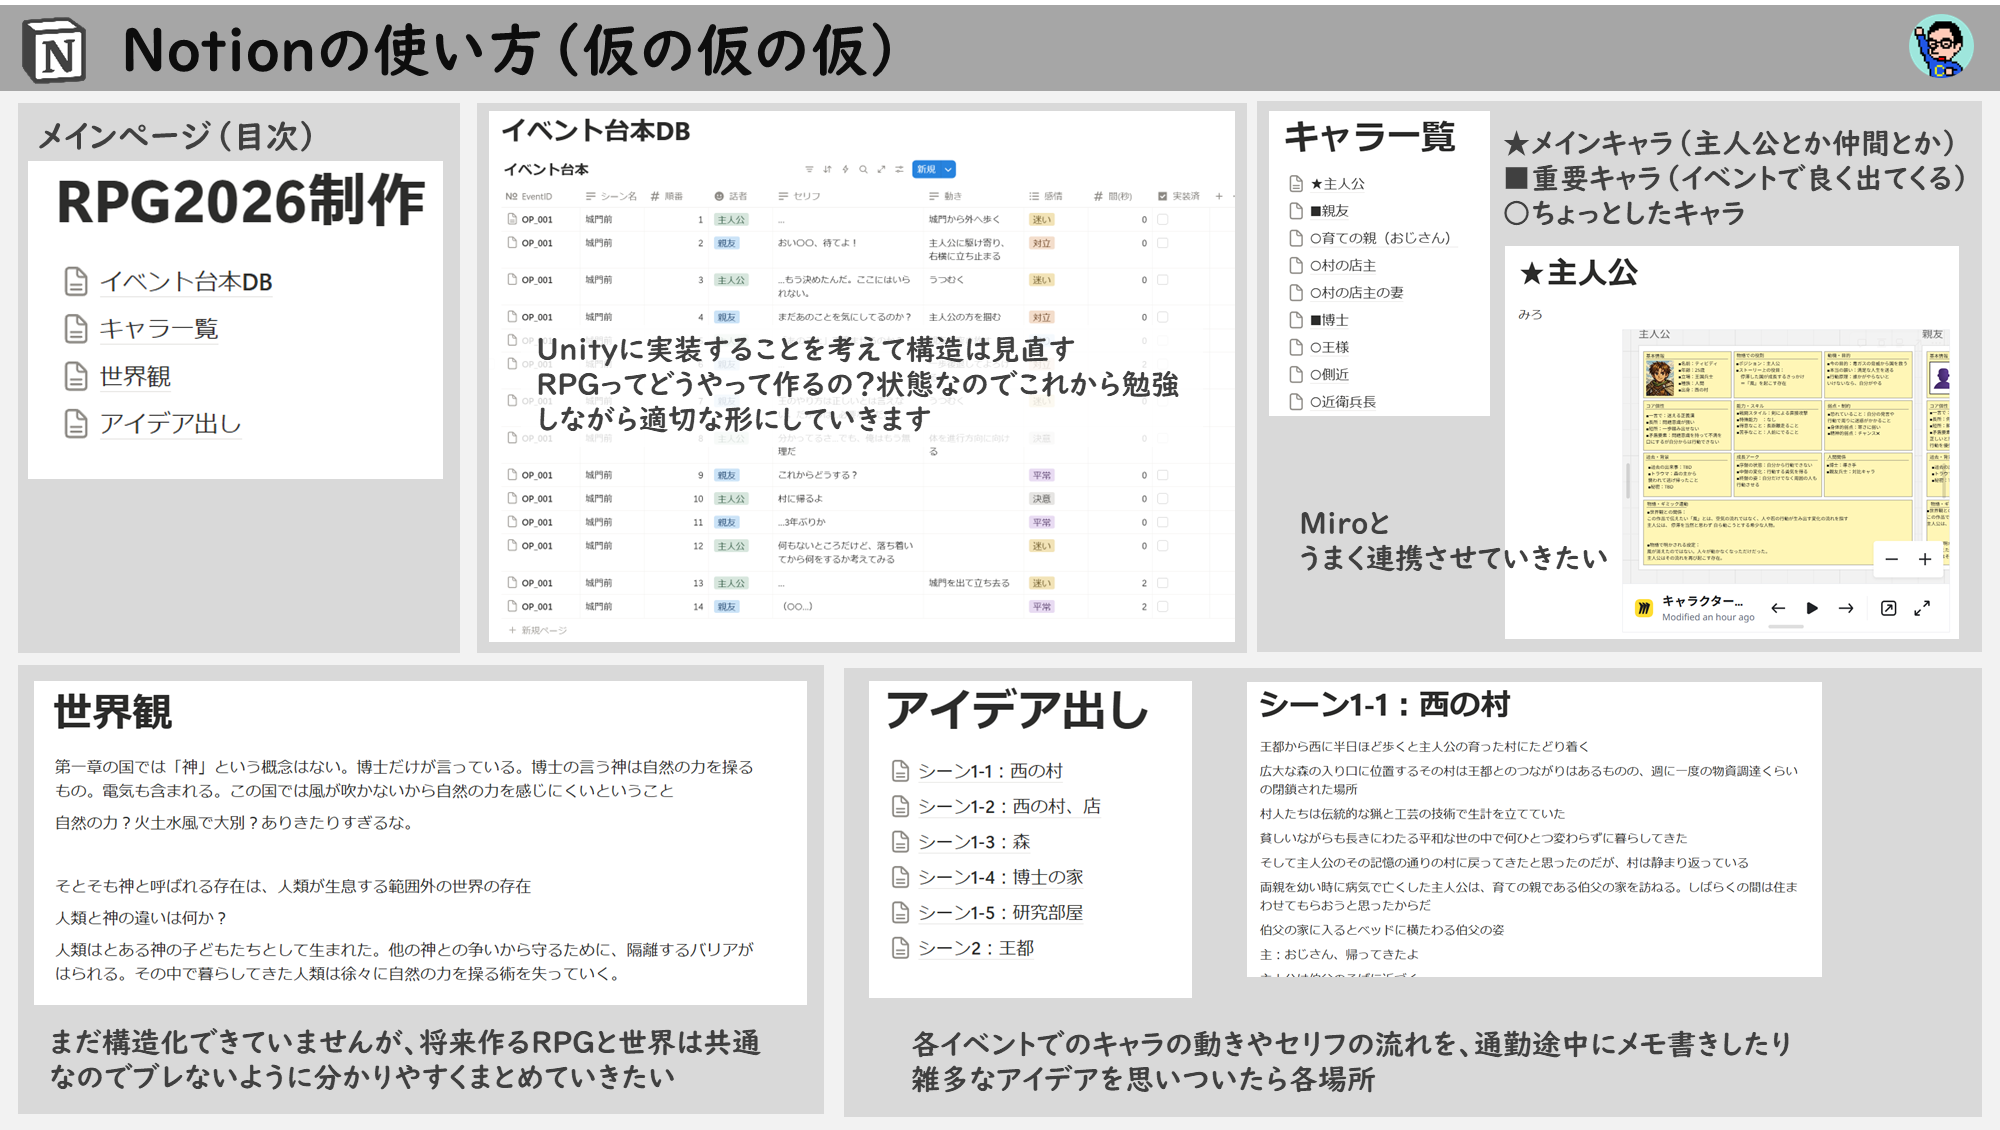This screenshot has width=2000, height=1130.
Task: Open the ■親友 character page
Action: tap(1329, 211)
